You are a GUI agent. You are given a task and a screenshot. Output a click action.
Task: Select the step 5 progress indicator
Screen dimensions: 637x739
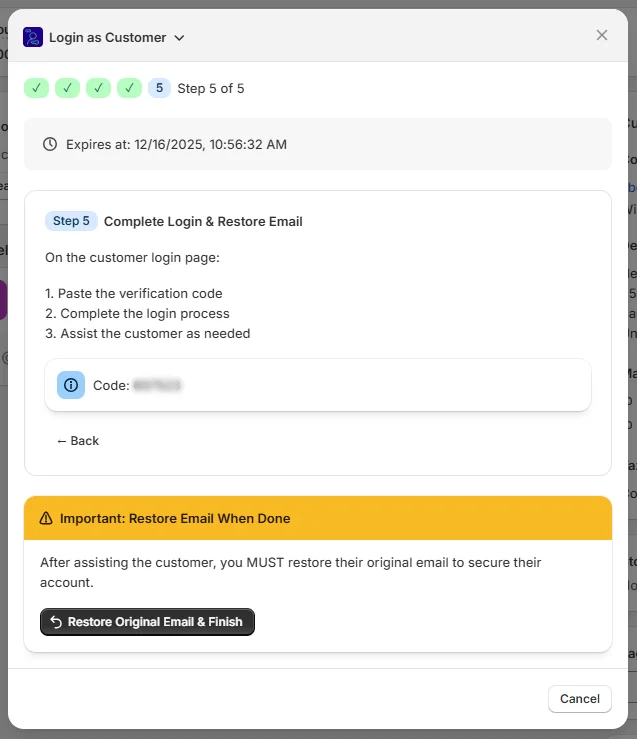[159, 88]
